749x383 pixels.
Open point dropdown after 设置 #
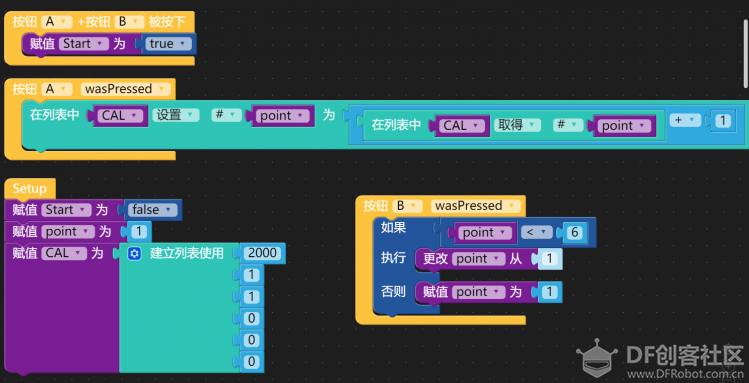[283, 116]
